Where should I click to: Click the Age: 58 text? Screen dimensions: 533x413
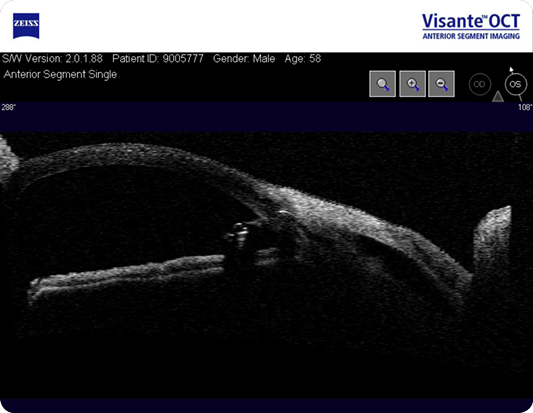[303, 58]
